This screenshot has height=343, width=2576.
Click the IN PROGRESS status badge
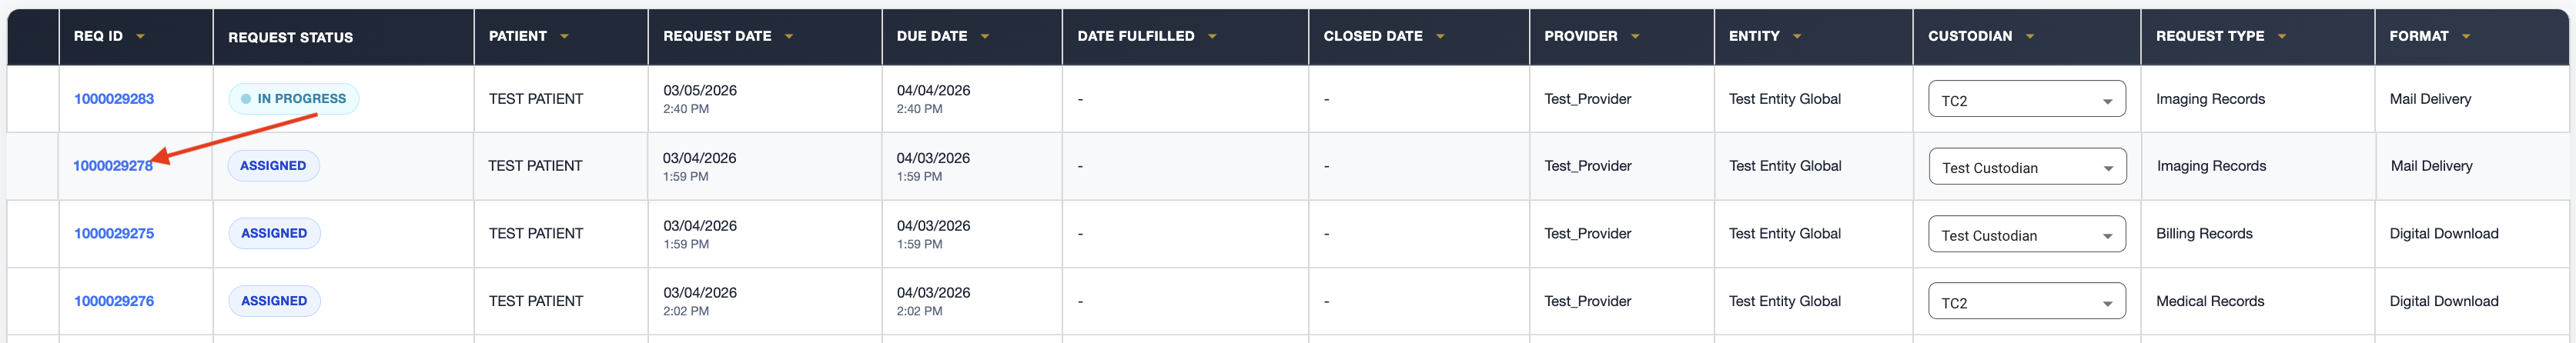293,99
